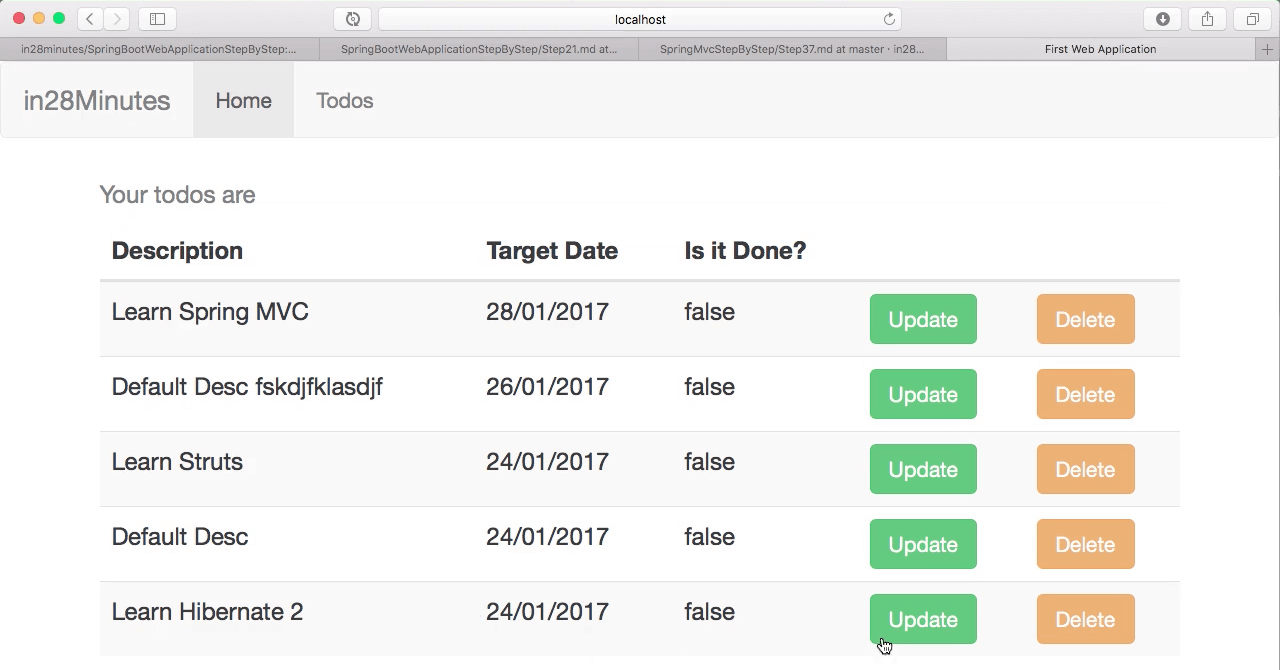
Task: Open the downloads list
Action: click(x=1163, y=18)
